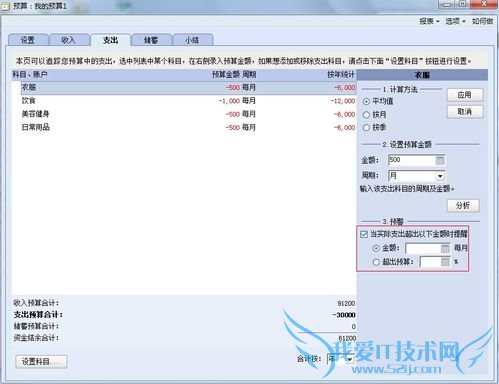The image size is (499, 384).
Task: Select the 按月 calculation method
Action: 366,115
